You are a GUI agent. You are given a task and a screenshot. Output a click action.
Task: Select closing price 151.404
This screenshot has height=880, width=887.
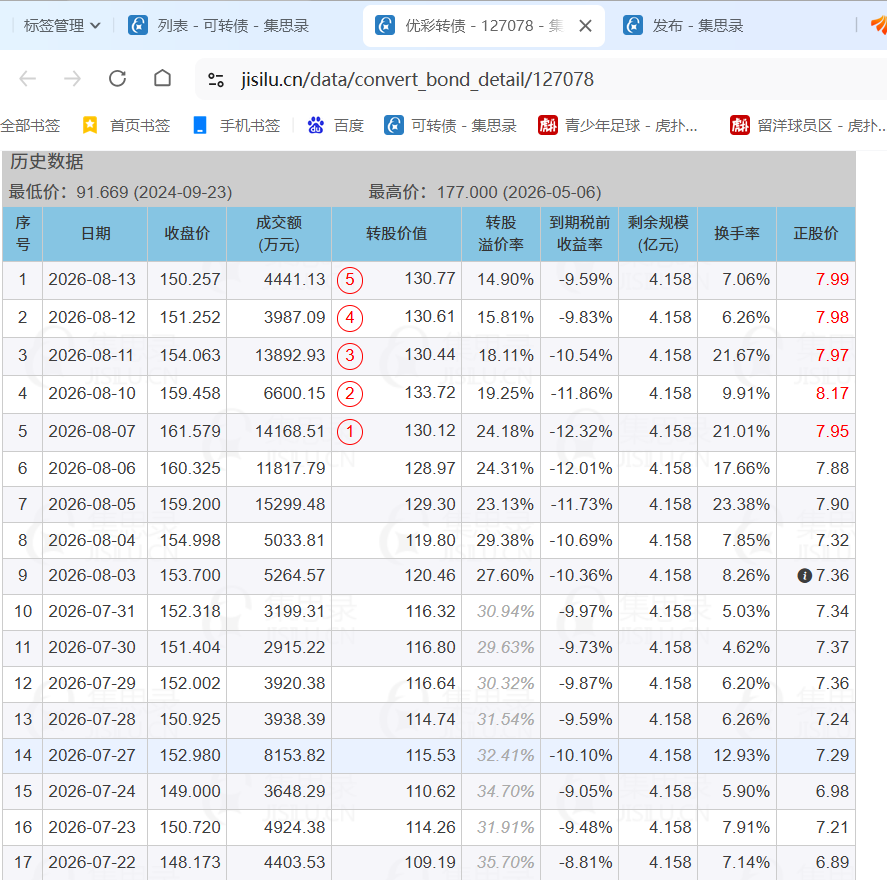tap(190, 648)
